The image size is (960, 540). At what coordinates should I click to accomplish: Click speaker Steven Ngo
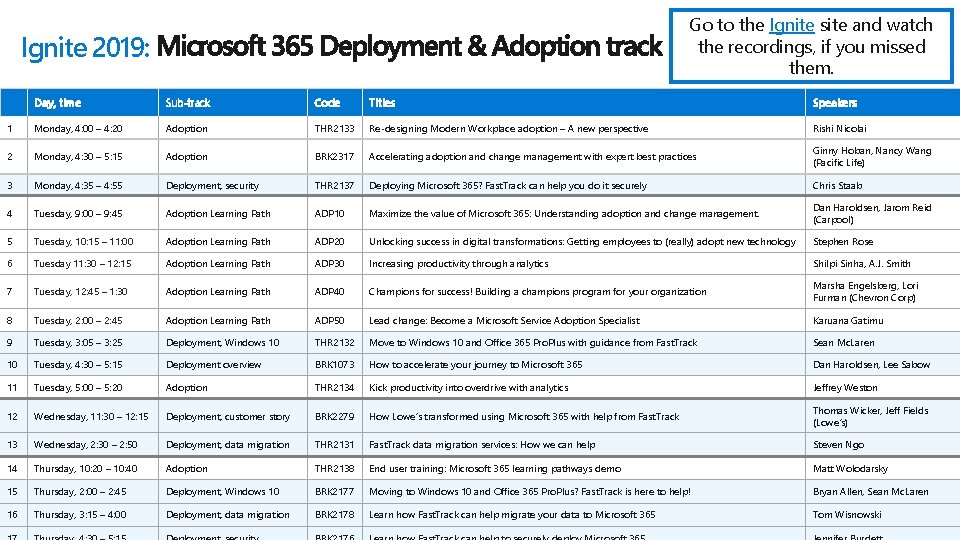838,445
